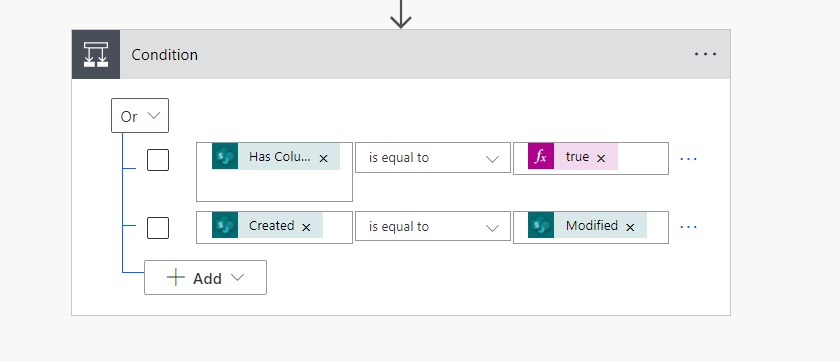
Task: Click the SharePoint icon on Created token
Action: coord(225,225)
